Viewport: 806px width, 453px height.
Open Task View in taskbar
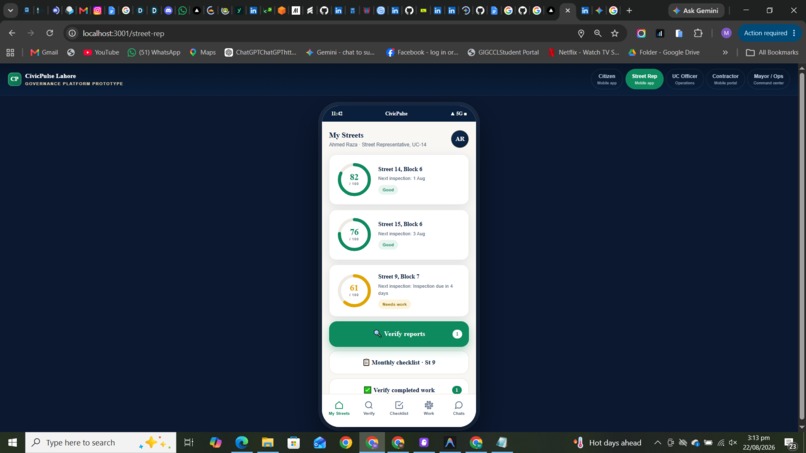[189, 443]
